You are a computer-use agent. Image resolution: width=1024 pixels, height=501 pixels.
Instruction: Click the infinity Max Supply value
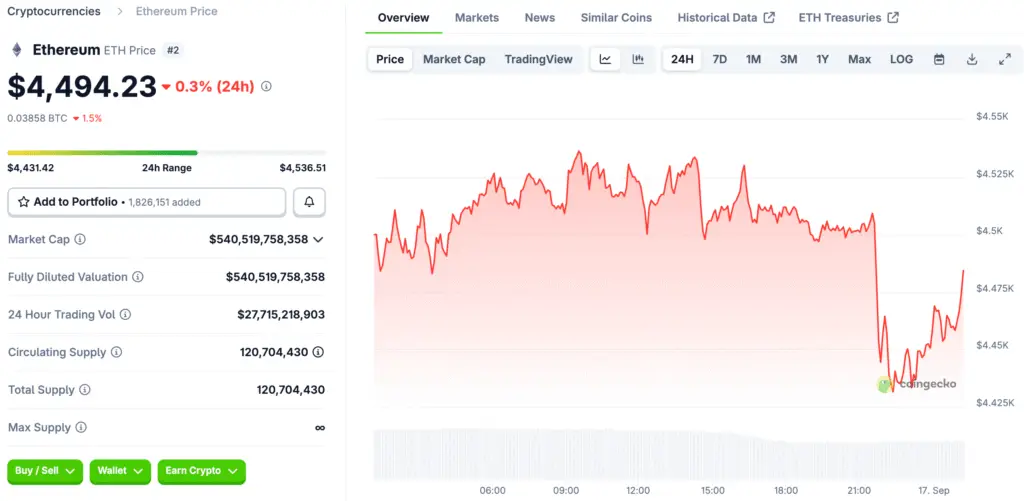pyautogui.click(x=320, y=428)
